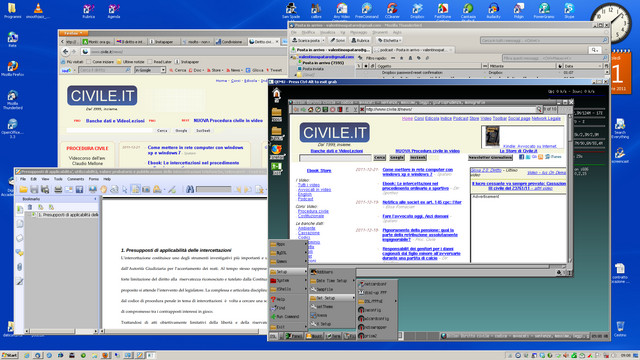640x360 pixels.
Task: Click the search magnifier in guest browser address bar
Action: tap(539, 109)
